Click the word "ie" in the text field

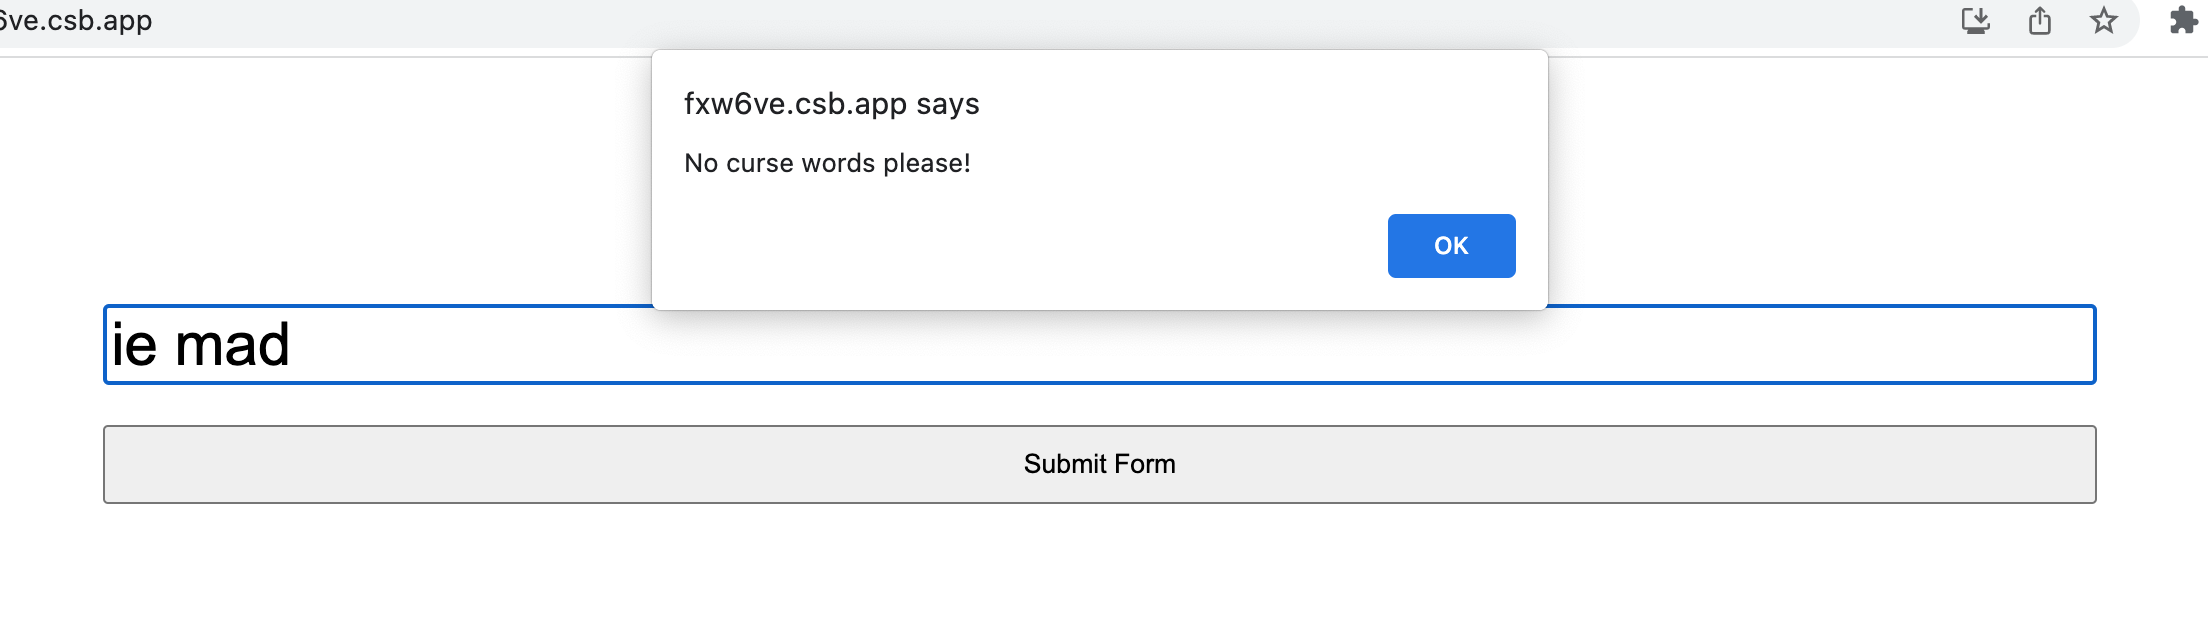coord(134,345)
